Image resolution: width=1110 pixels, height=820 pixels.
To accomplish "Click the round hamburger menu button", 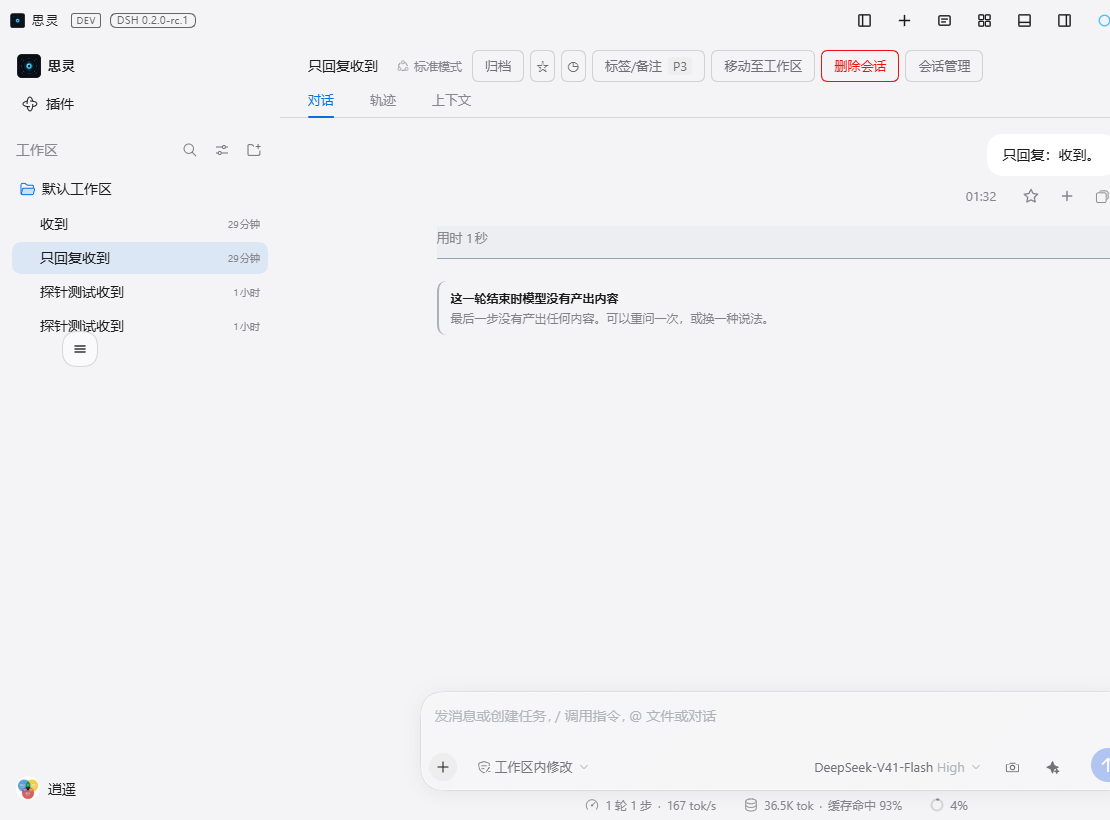I will click(x=80, y=349).
